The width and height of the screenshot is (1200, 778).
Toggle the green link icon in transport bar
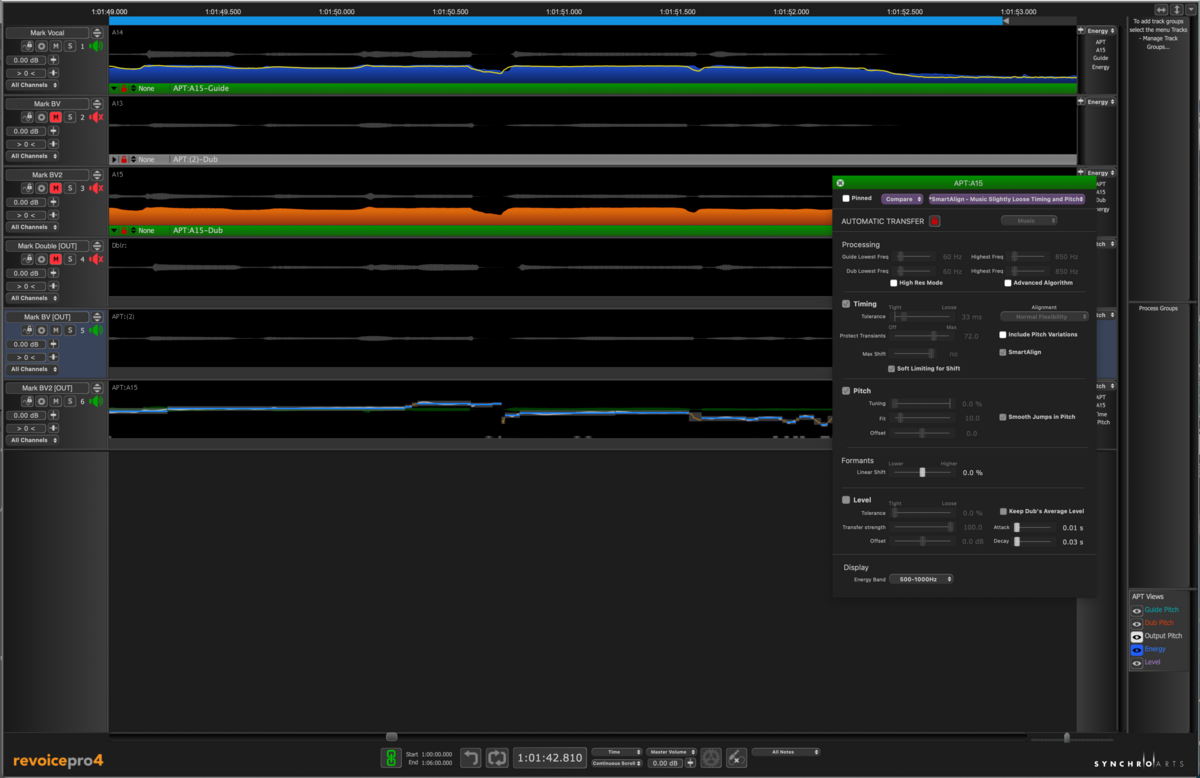coord(391,757)
